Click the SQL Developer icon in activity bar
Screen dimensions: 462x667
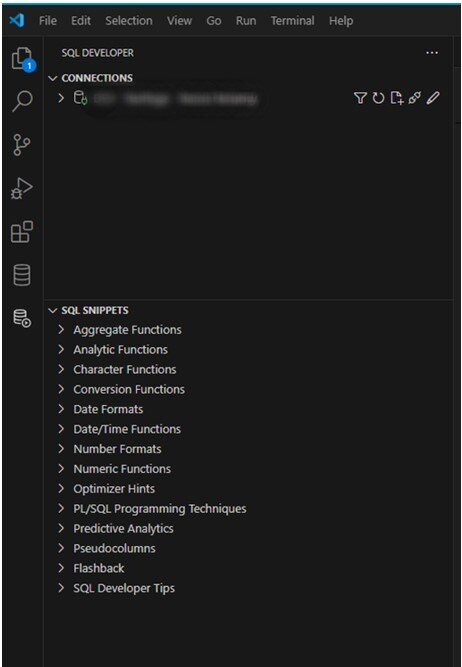22,318
